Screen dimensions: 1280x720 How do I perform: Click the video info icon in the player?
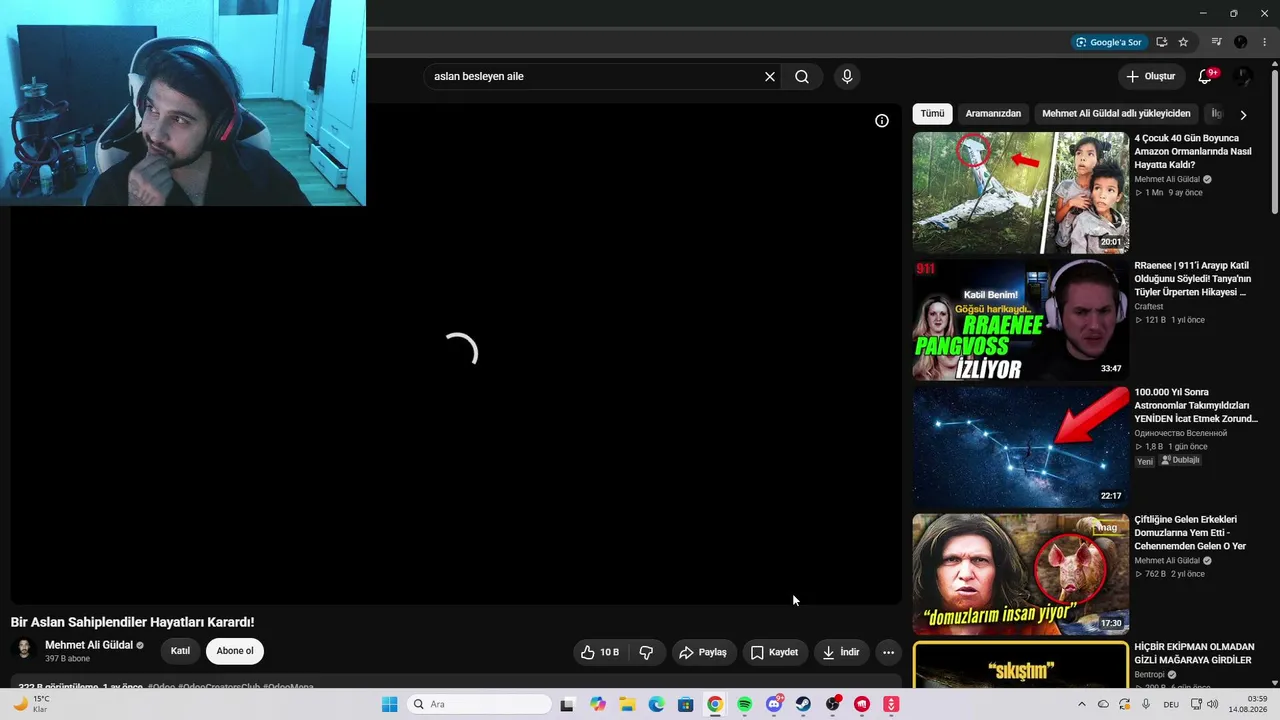tap(882, 121)
